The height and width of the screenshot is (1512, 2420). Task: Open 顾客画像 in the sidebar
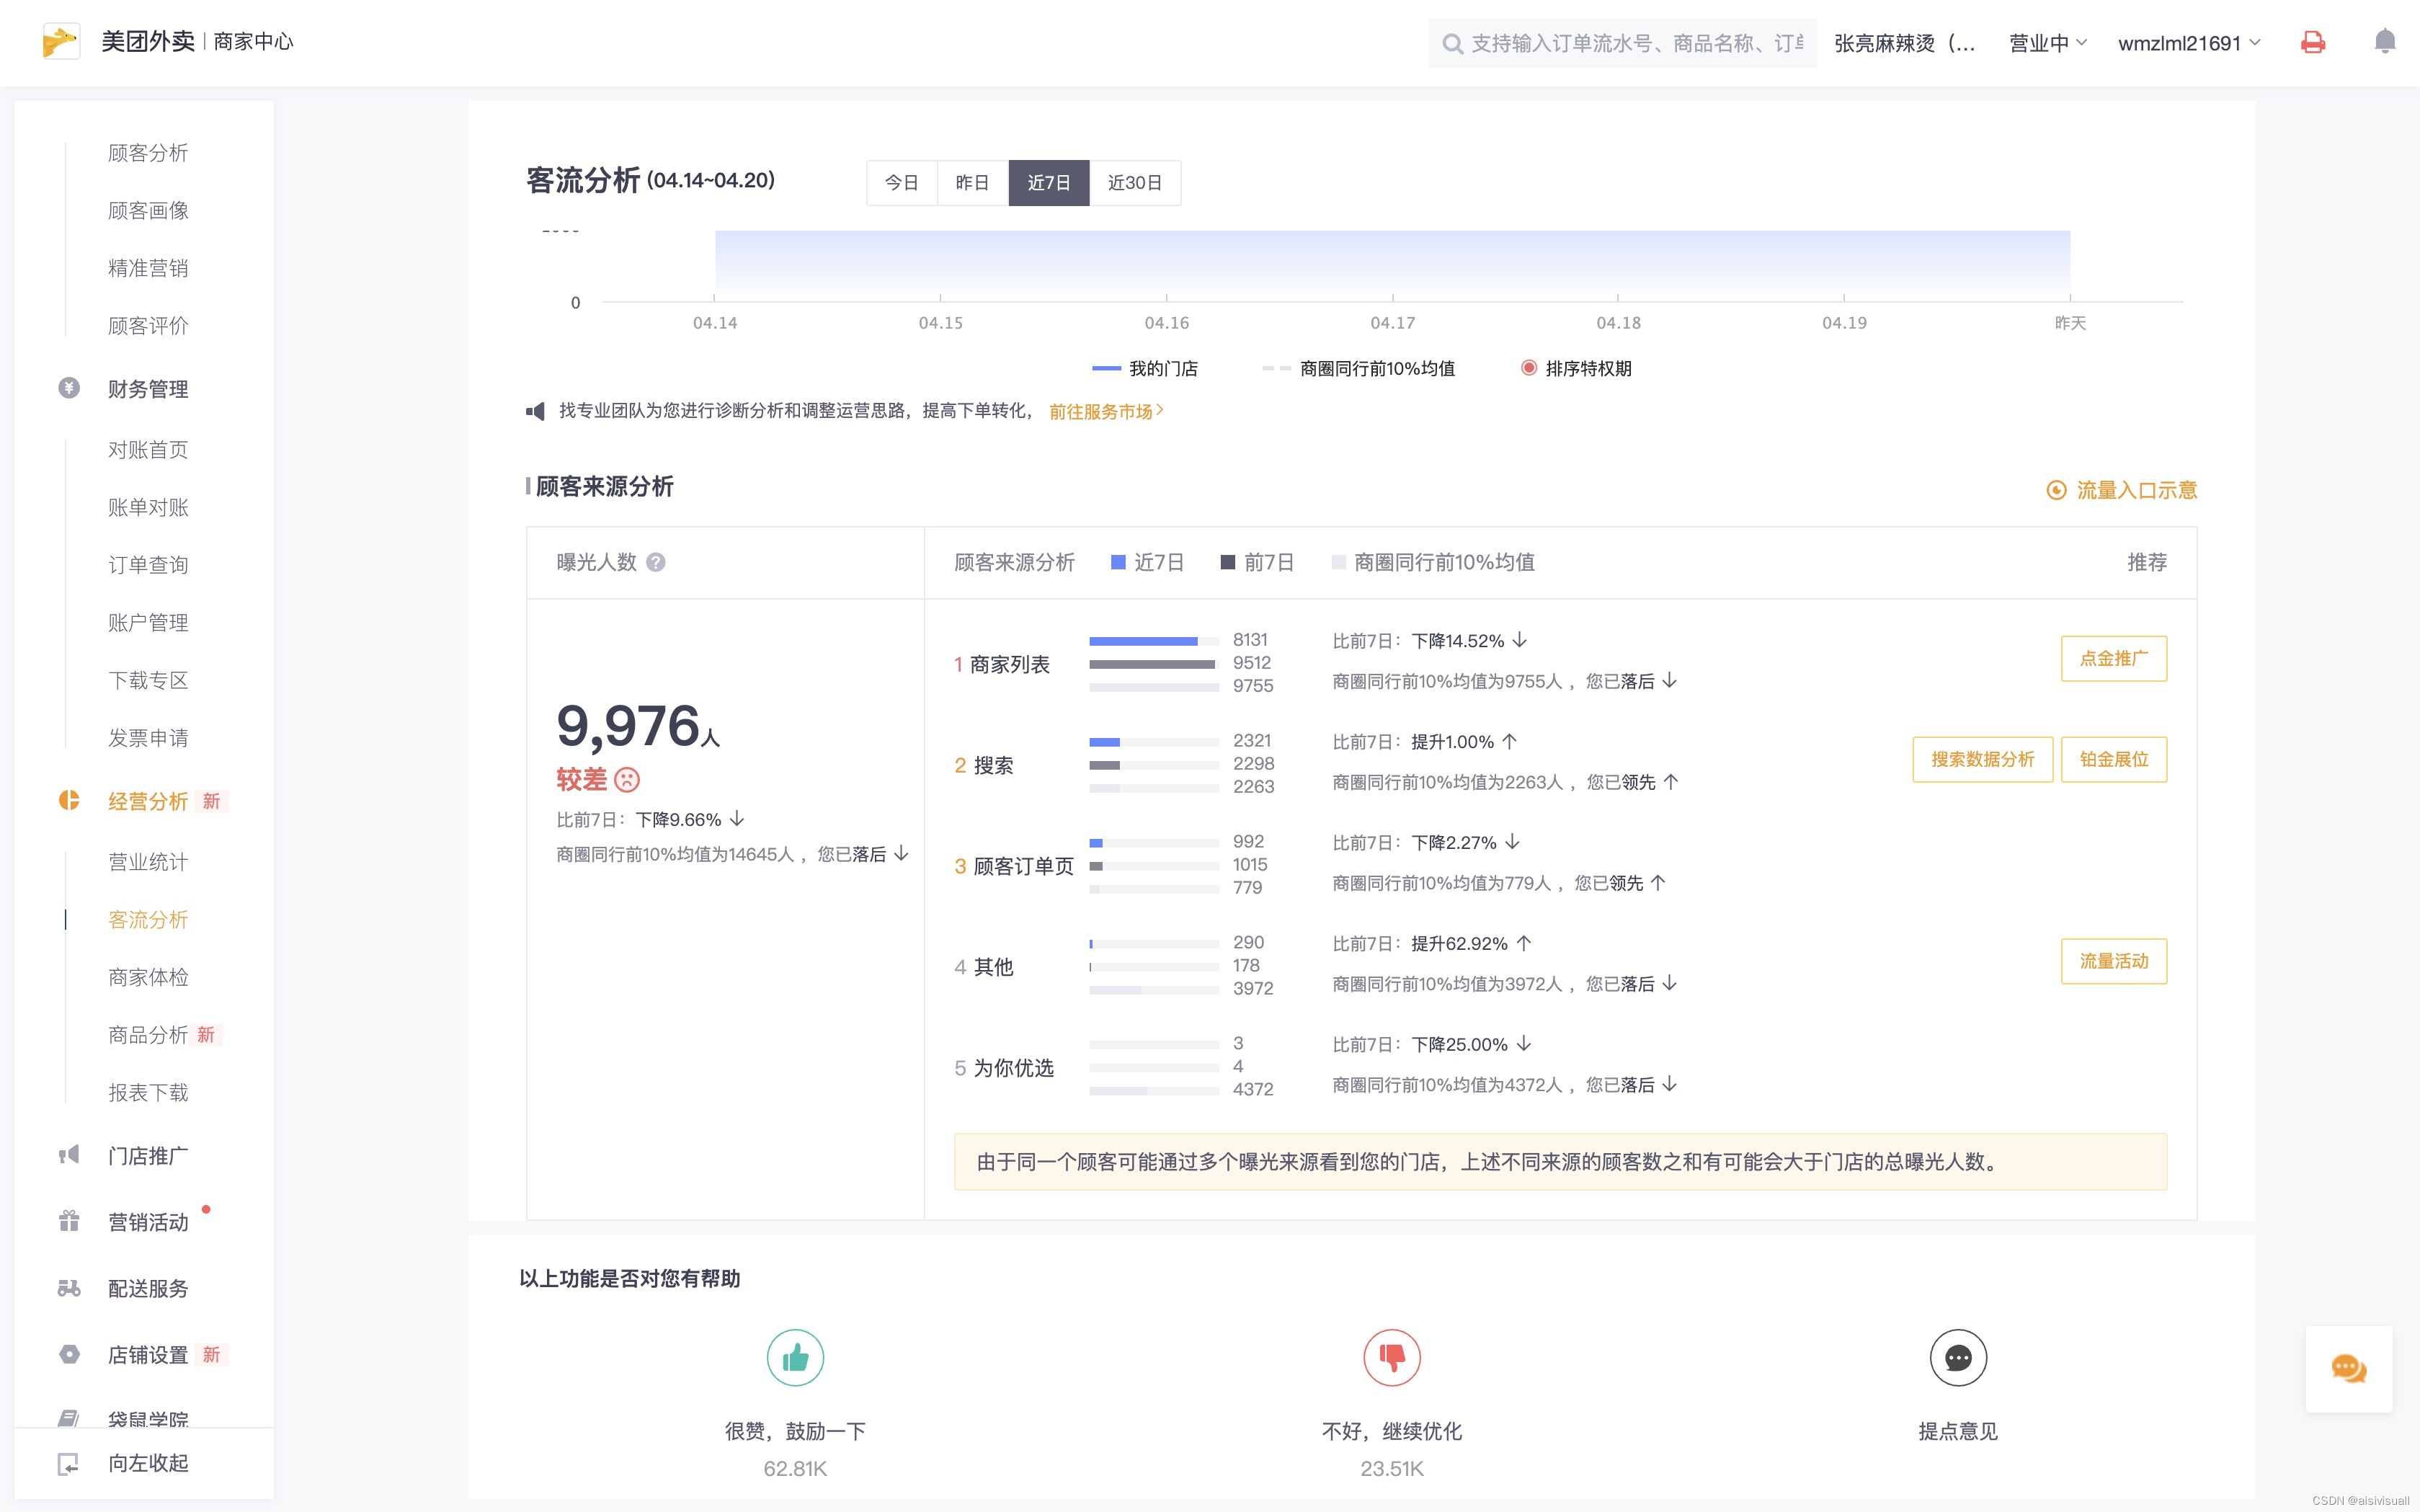[x=148, y=211]
